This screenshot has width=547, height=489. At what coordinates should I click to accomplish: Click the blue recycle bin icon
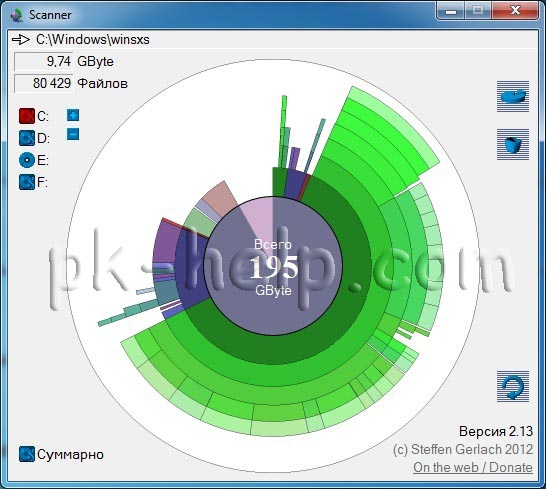pyautogui.click(x=513, y=144)
